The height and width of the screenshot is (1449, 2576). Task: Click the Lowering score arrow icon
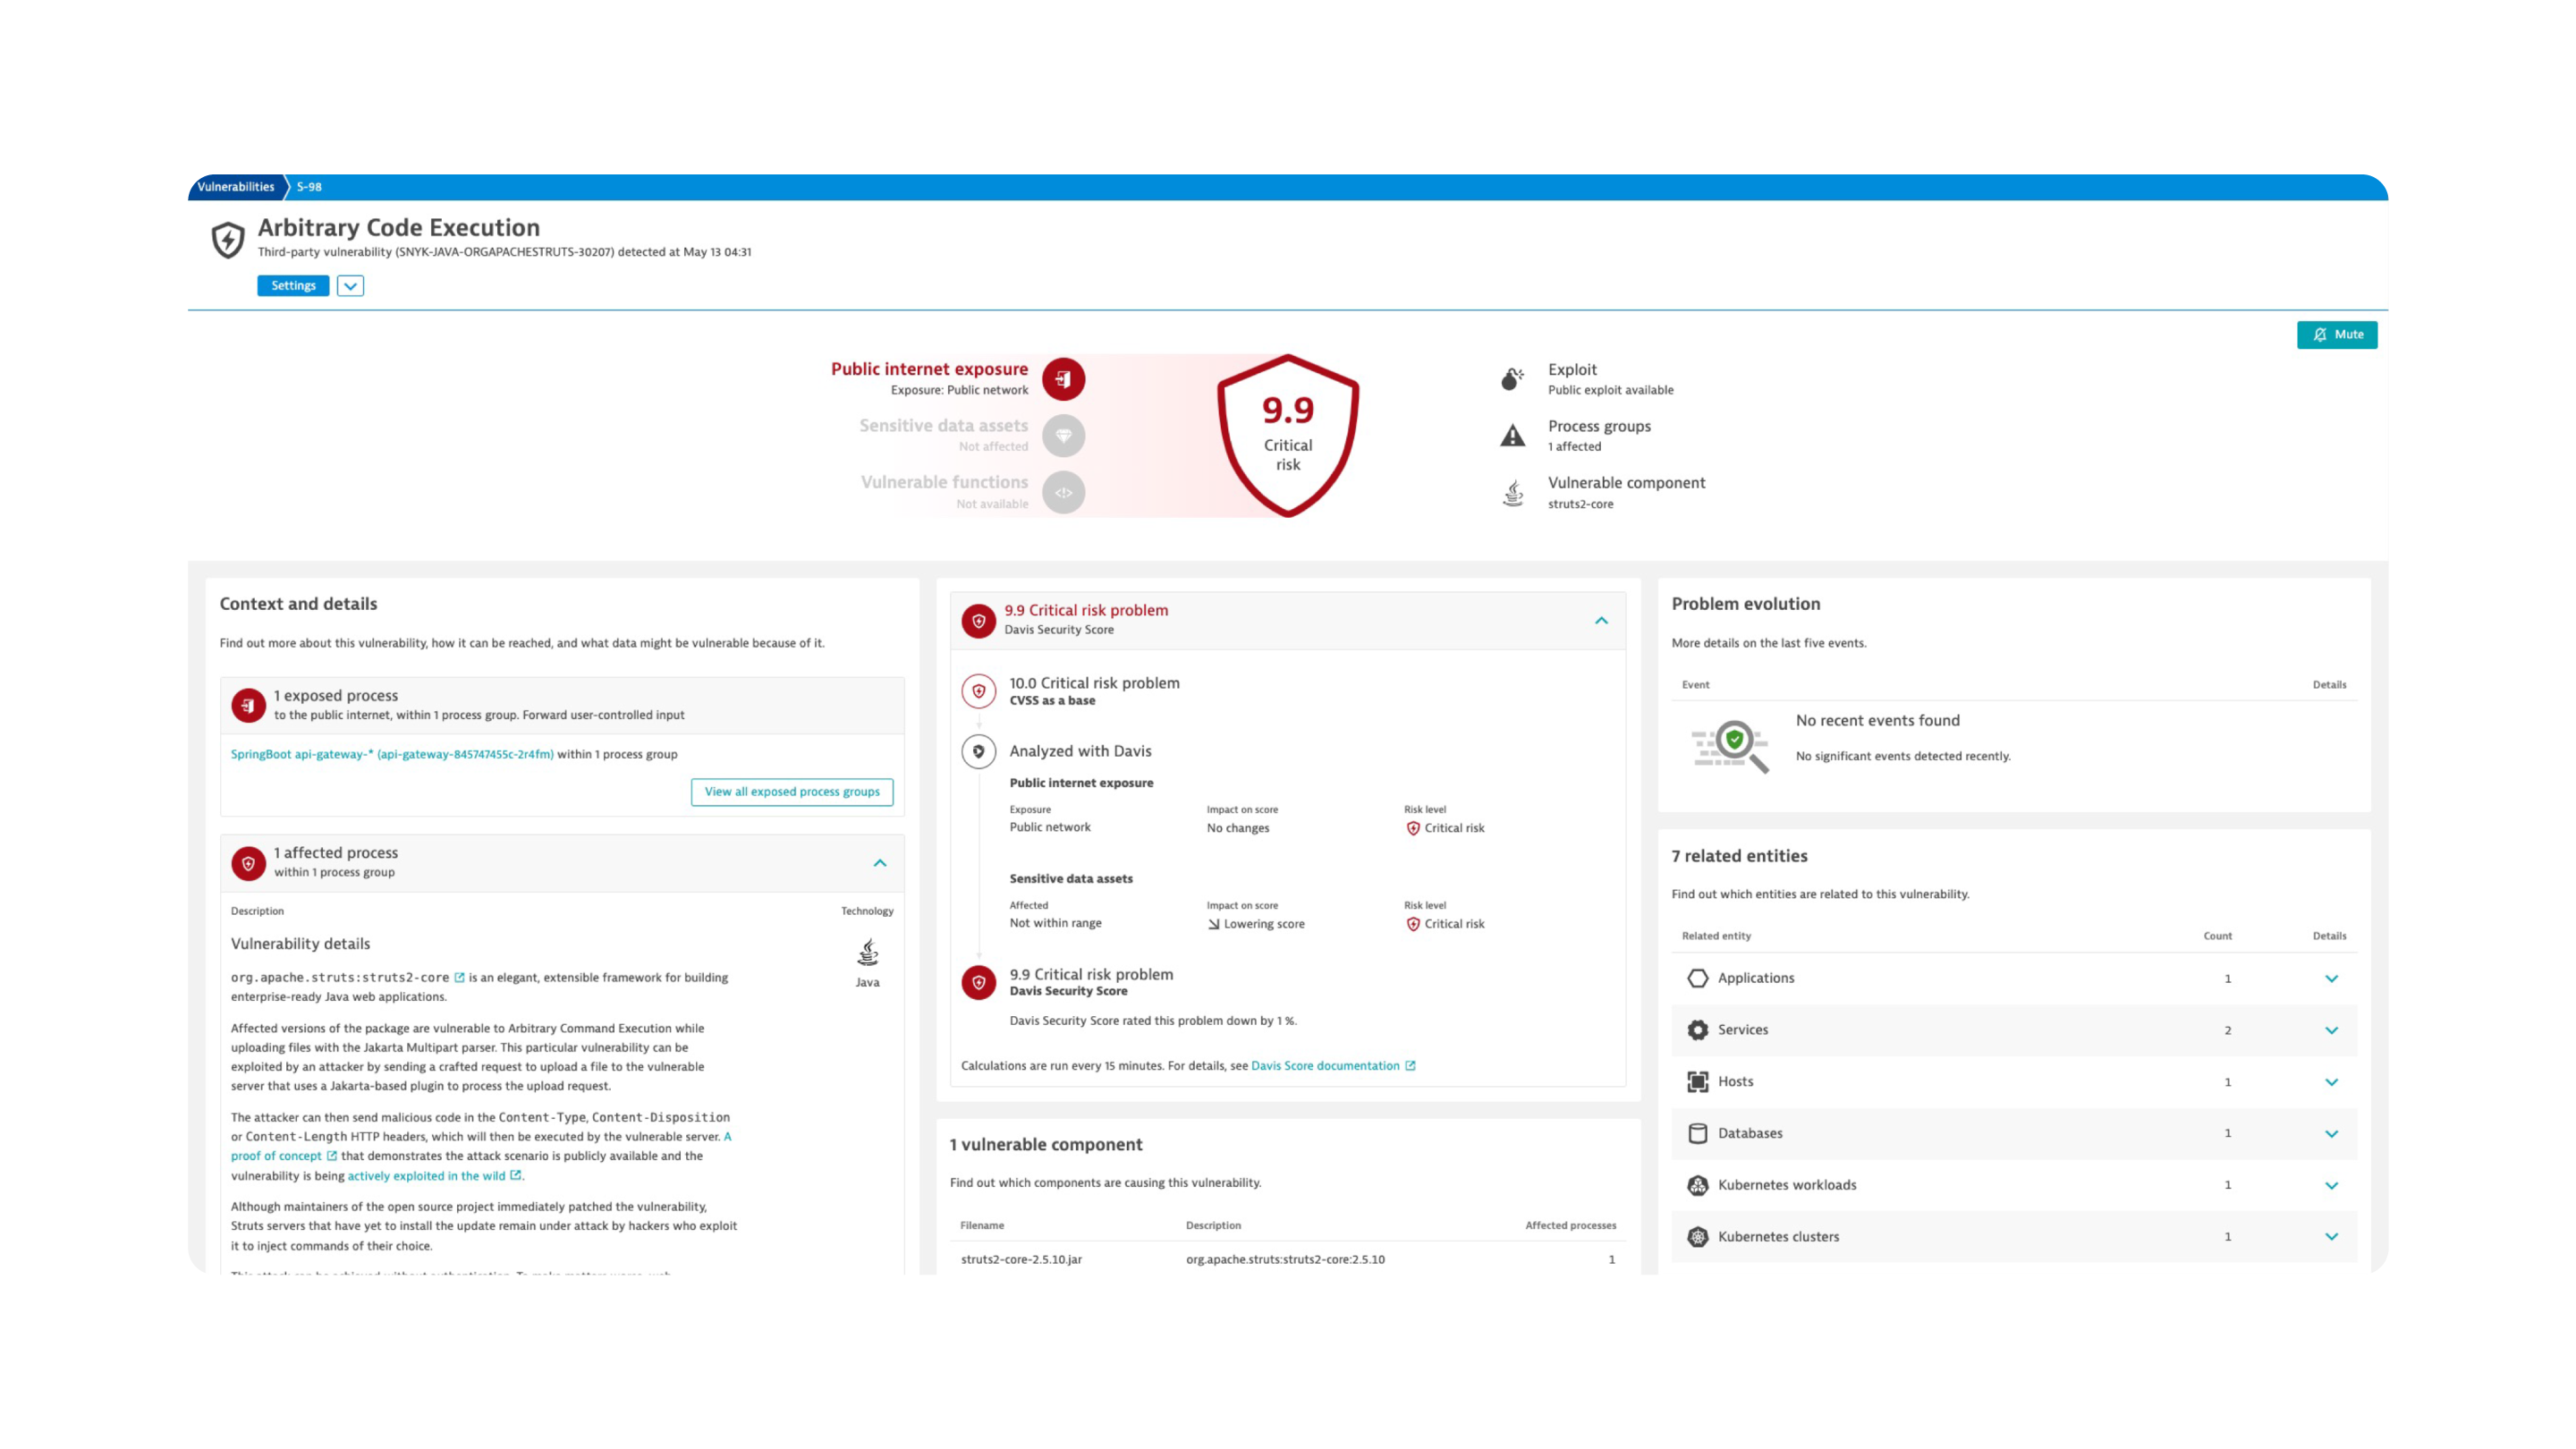point(1213,924)
